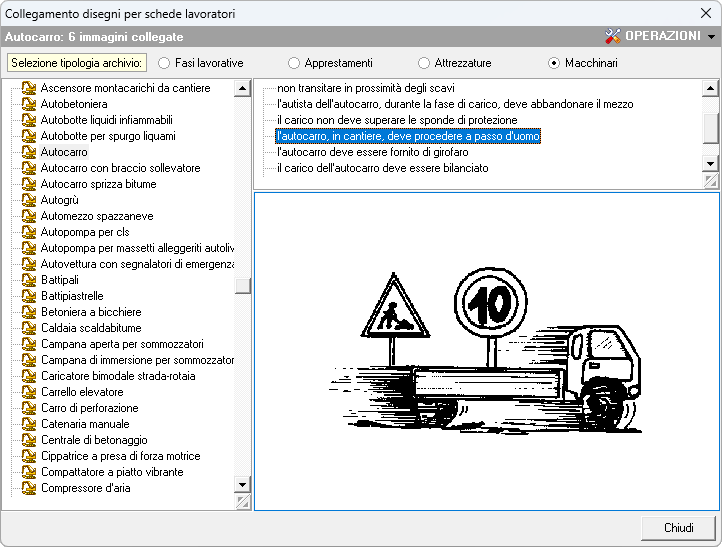Select Autocarro con braccio sollevatore in tree
This screenshot has height=547, width=722.
coord(120,168)
